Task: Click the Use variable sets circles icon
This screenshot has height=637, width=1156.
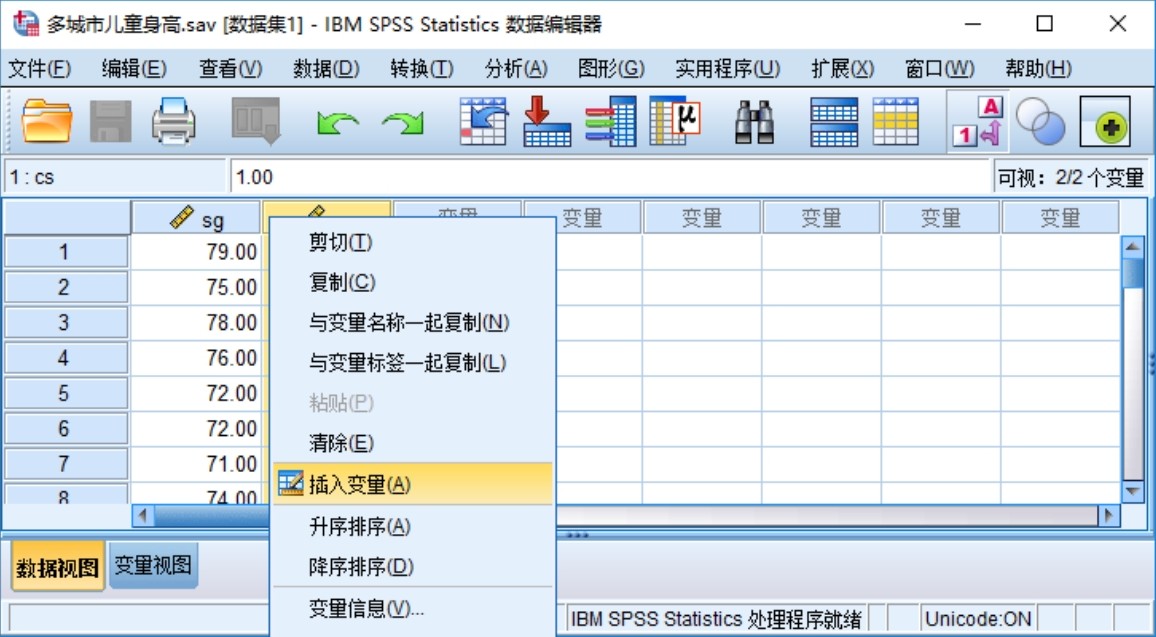Action: point(1040,122)
